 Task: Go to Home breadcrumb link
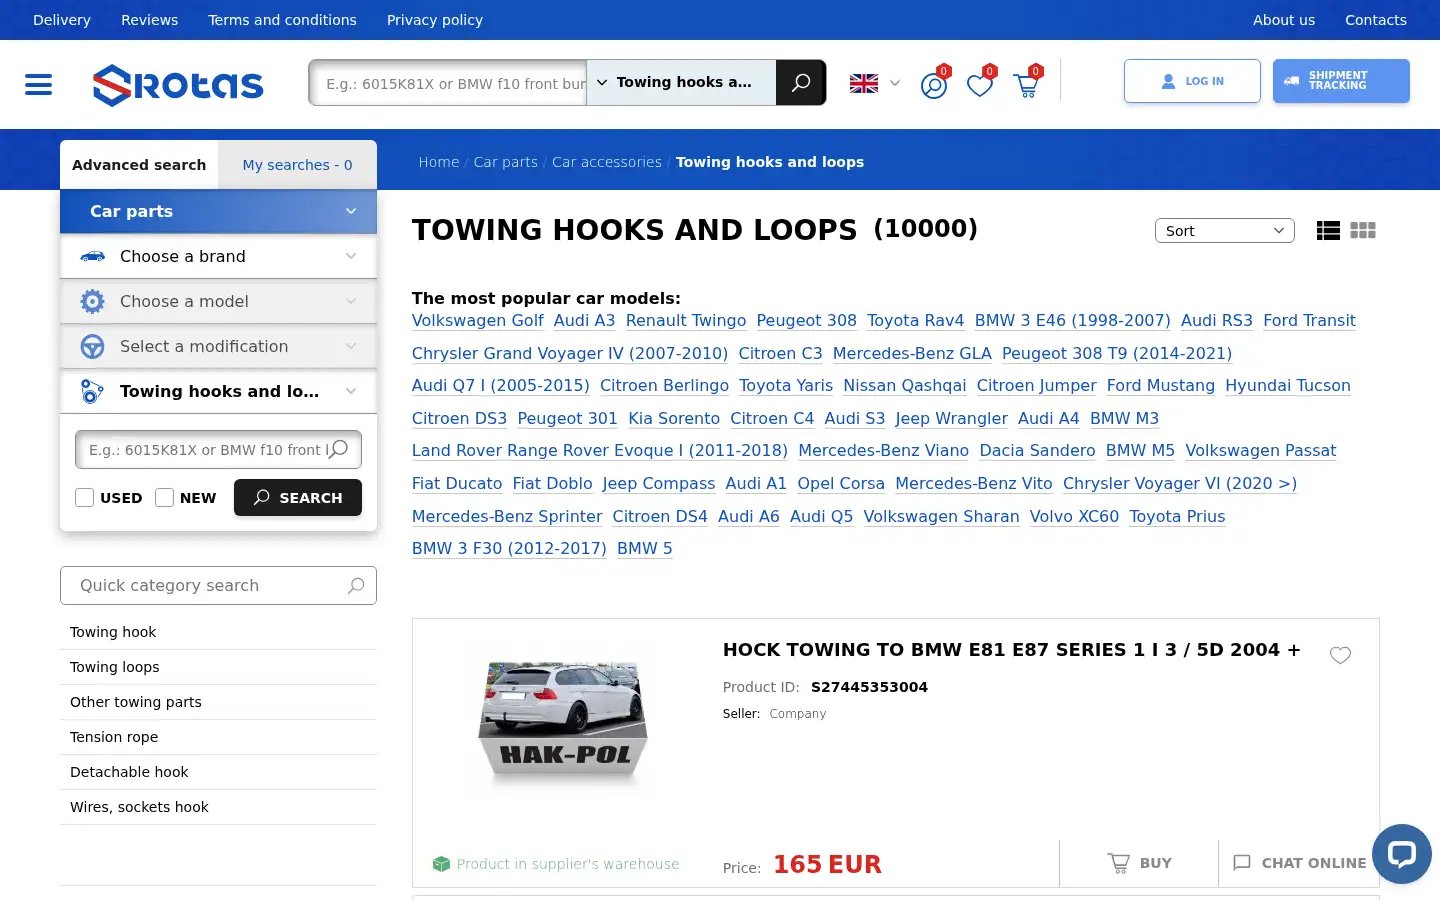tap(439, 162)
